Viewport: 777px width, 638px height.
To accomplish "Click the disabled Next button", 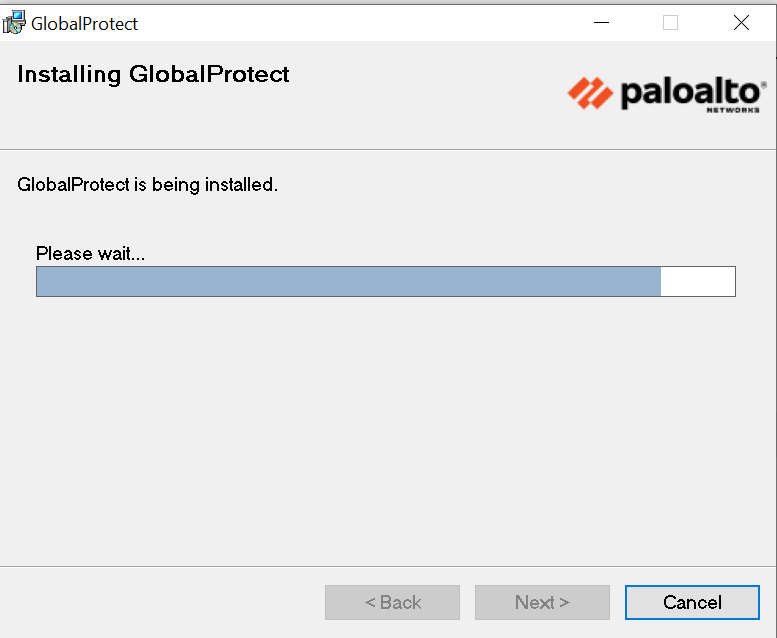I will click(542, 602).
